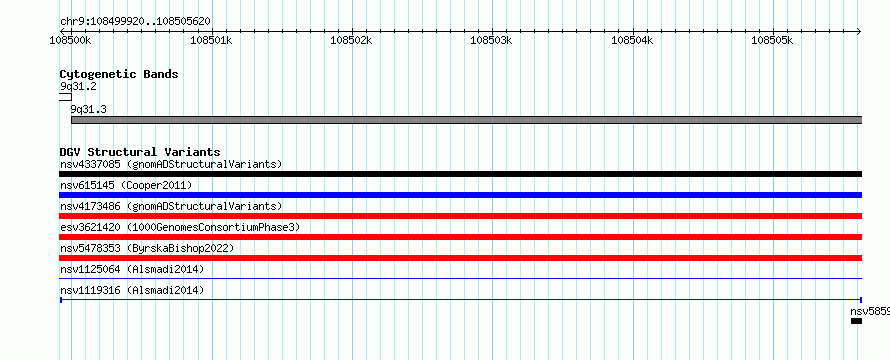
Task: Select the small white 9q31.2 band box
Action: pos(66,97)
